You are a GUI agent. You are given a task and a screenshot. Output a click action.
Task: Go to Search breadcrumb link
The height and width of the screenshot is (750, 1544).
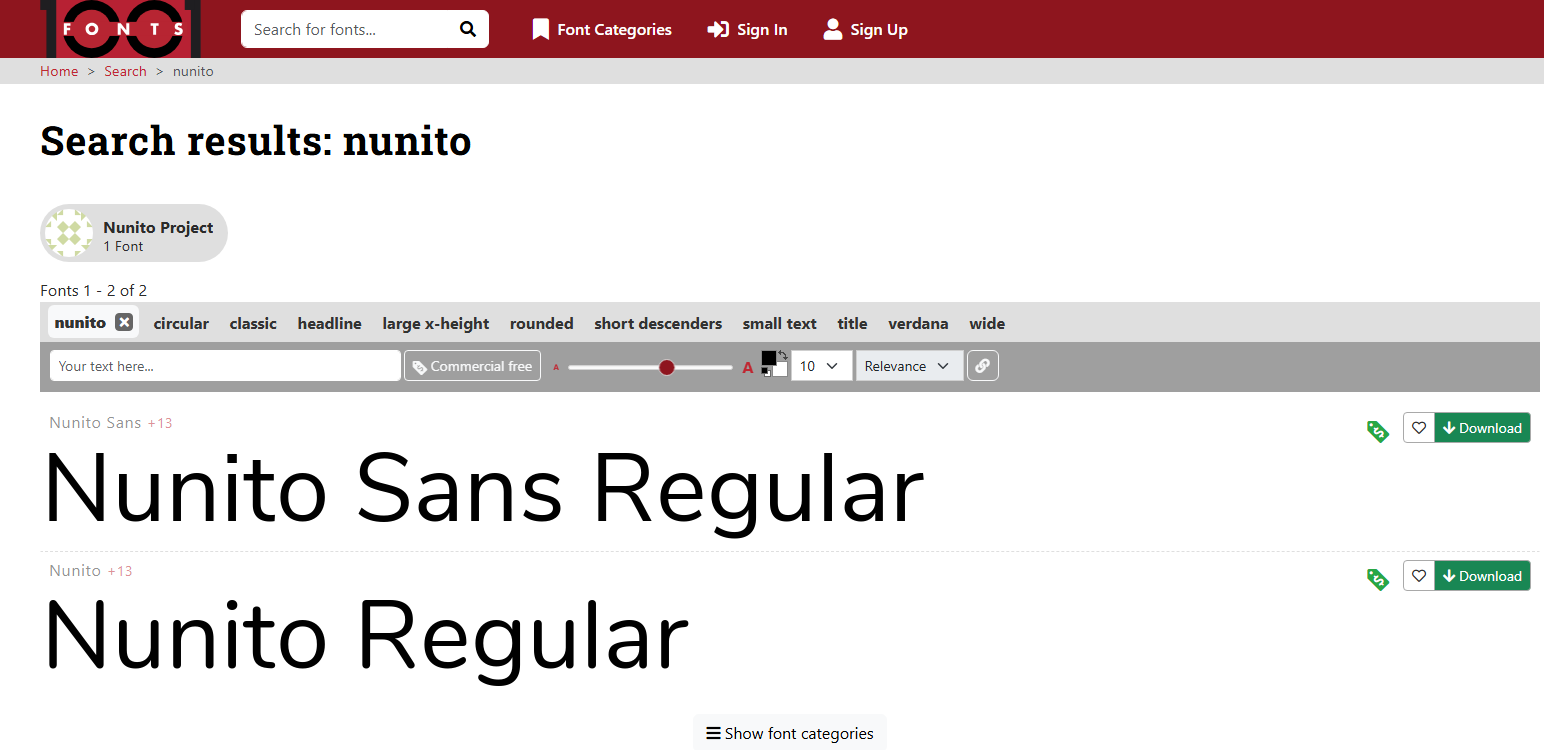[x=125, y=71]
